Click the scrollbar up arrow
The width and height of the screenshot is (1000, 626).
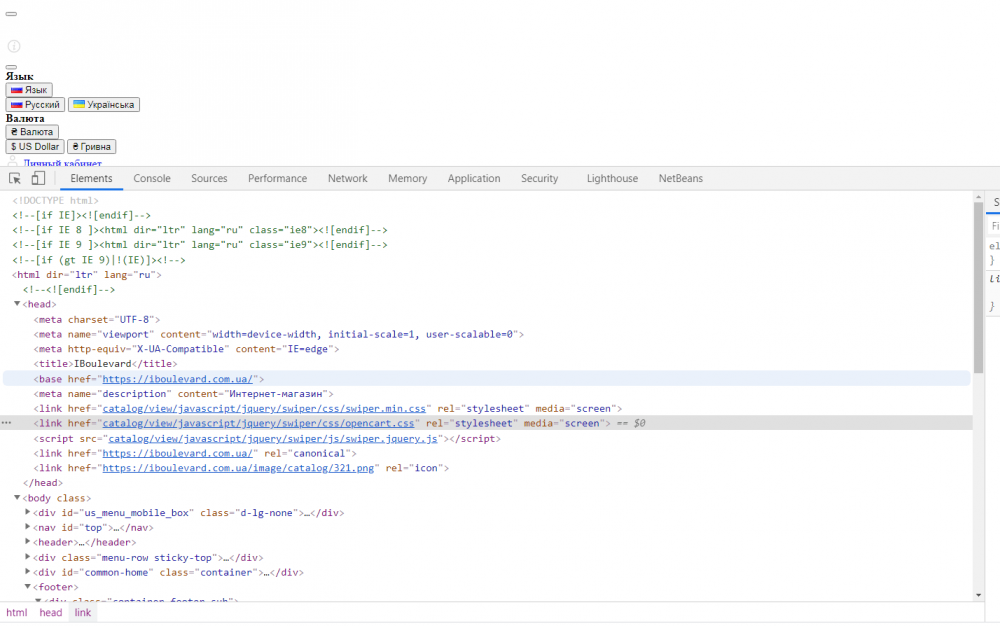[x=978, y=198]
